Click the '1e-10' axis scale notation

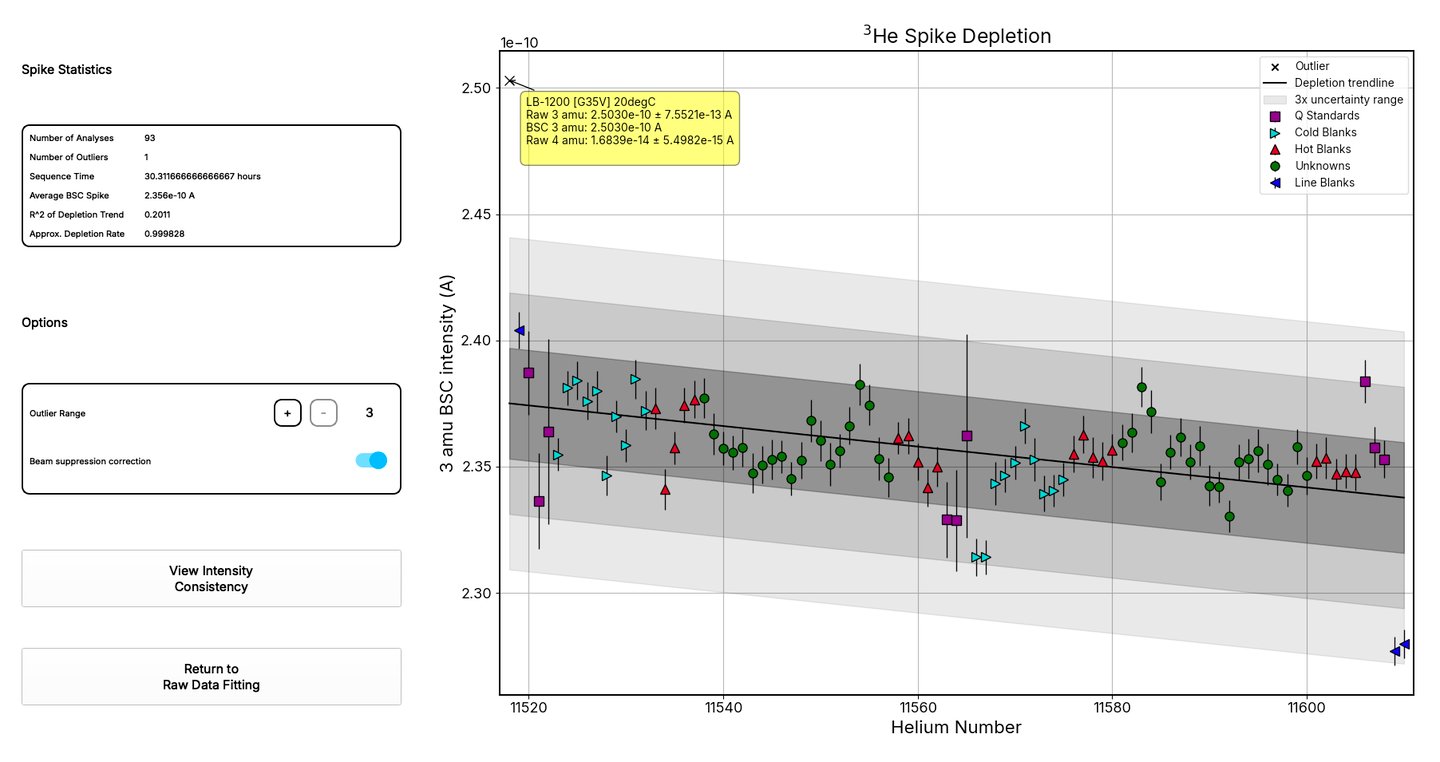click(519, 43)
